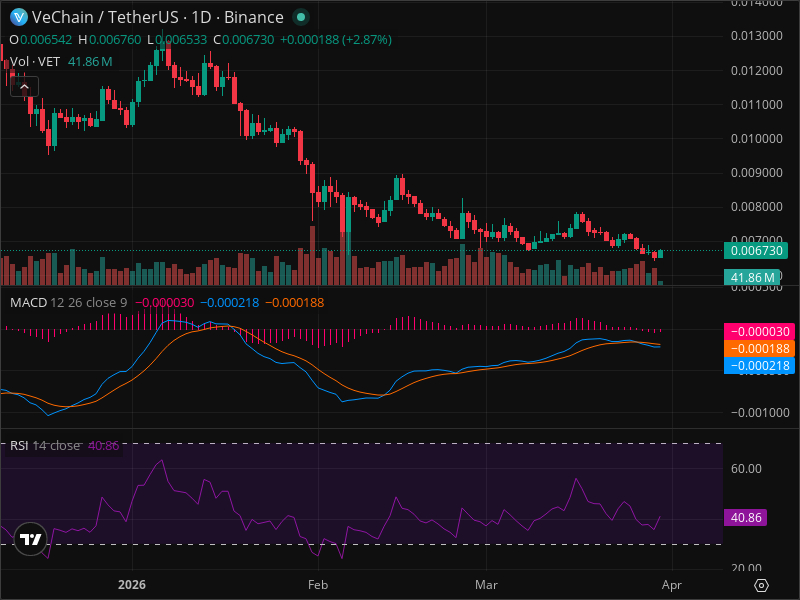The height and width of the screenshot is (600, 800).
Task: Click the volume legend value 41.86 M
Action: point(90,62)
